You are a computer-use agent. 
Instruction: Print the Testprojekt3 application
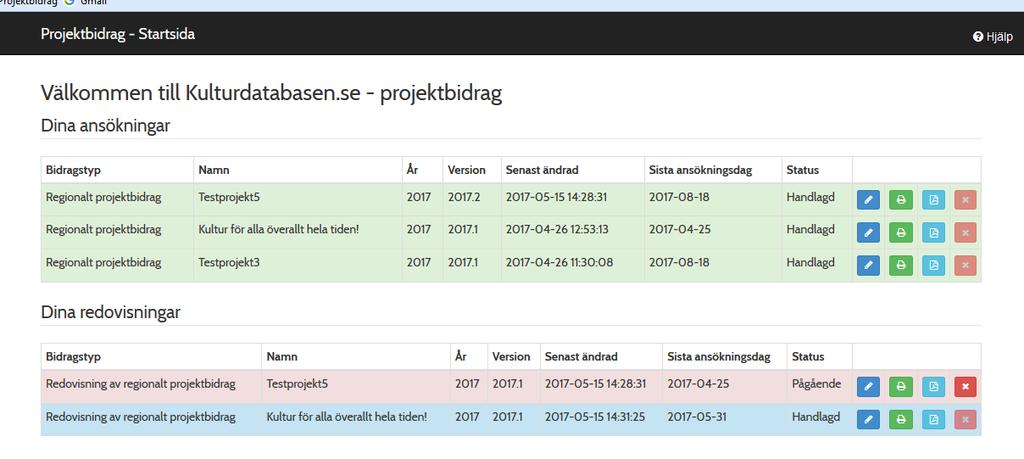(x=901, y=265)
